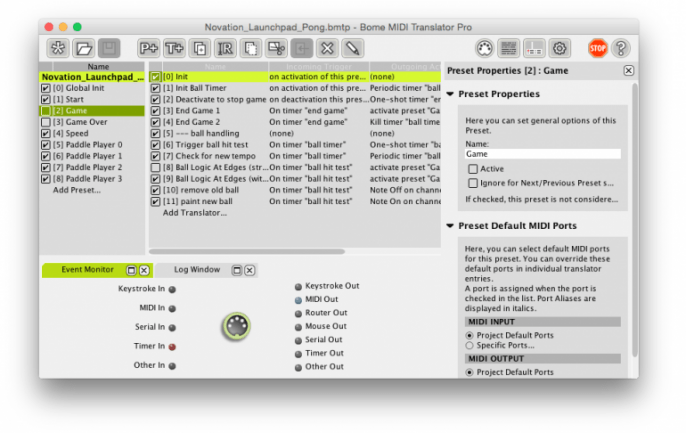The width and height of the screenshot is (686, 433).
Task: Open the project file with folder icon
Action: (83, 48)
